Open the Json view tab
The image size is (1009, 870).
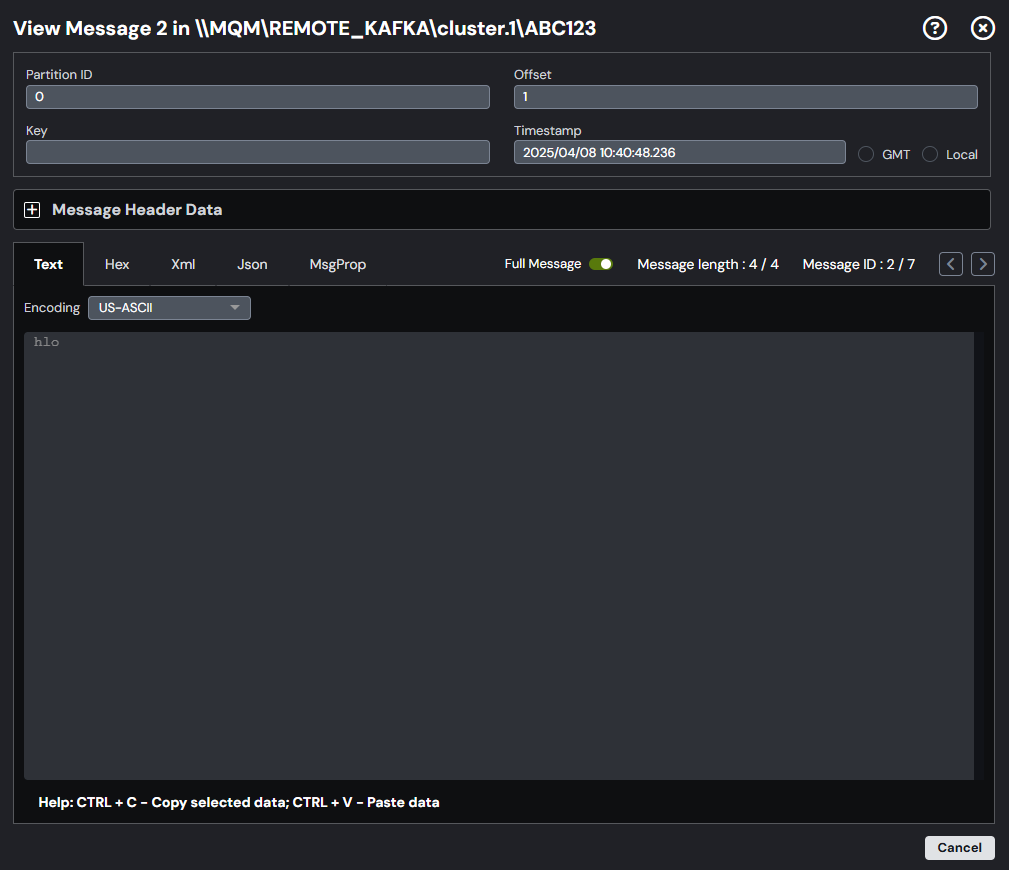coord(251,263)
